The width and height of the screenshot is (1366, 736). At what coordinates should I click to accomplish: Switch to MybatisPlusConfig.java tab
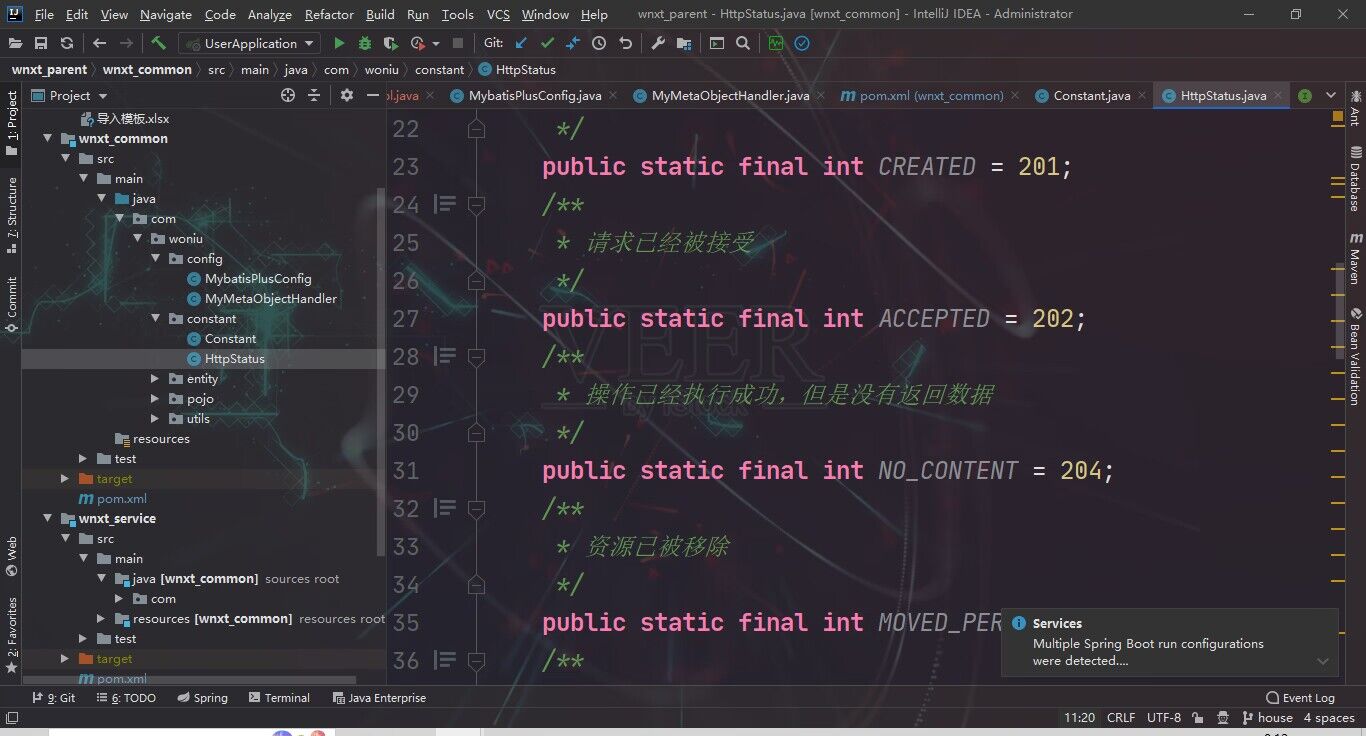535,95
